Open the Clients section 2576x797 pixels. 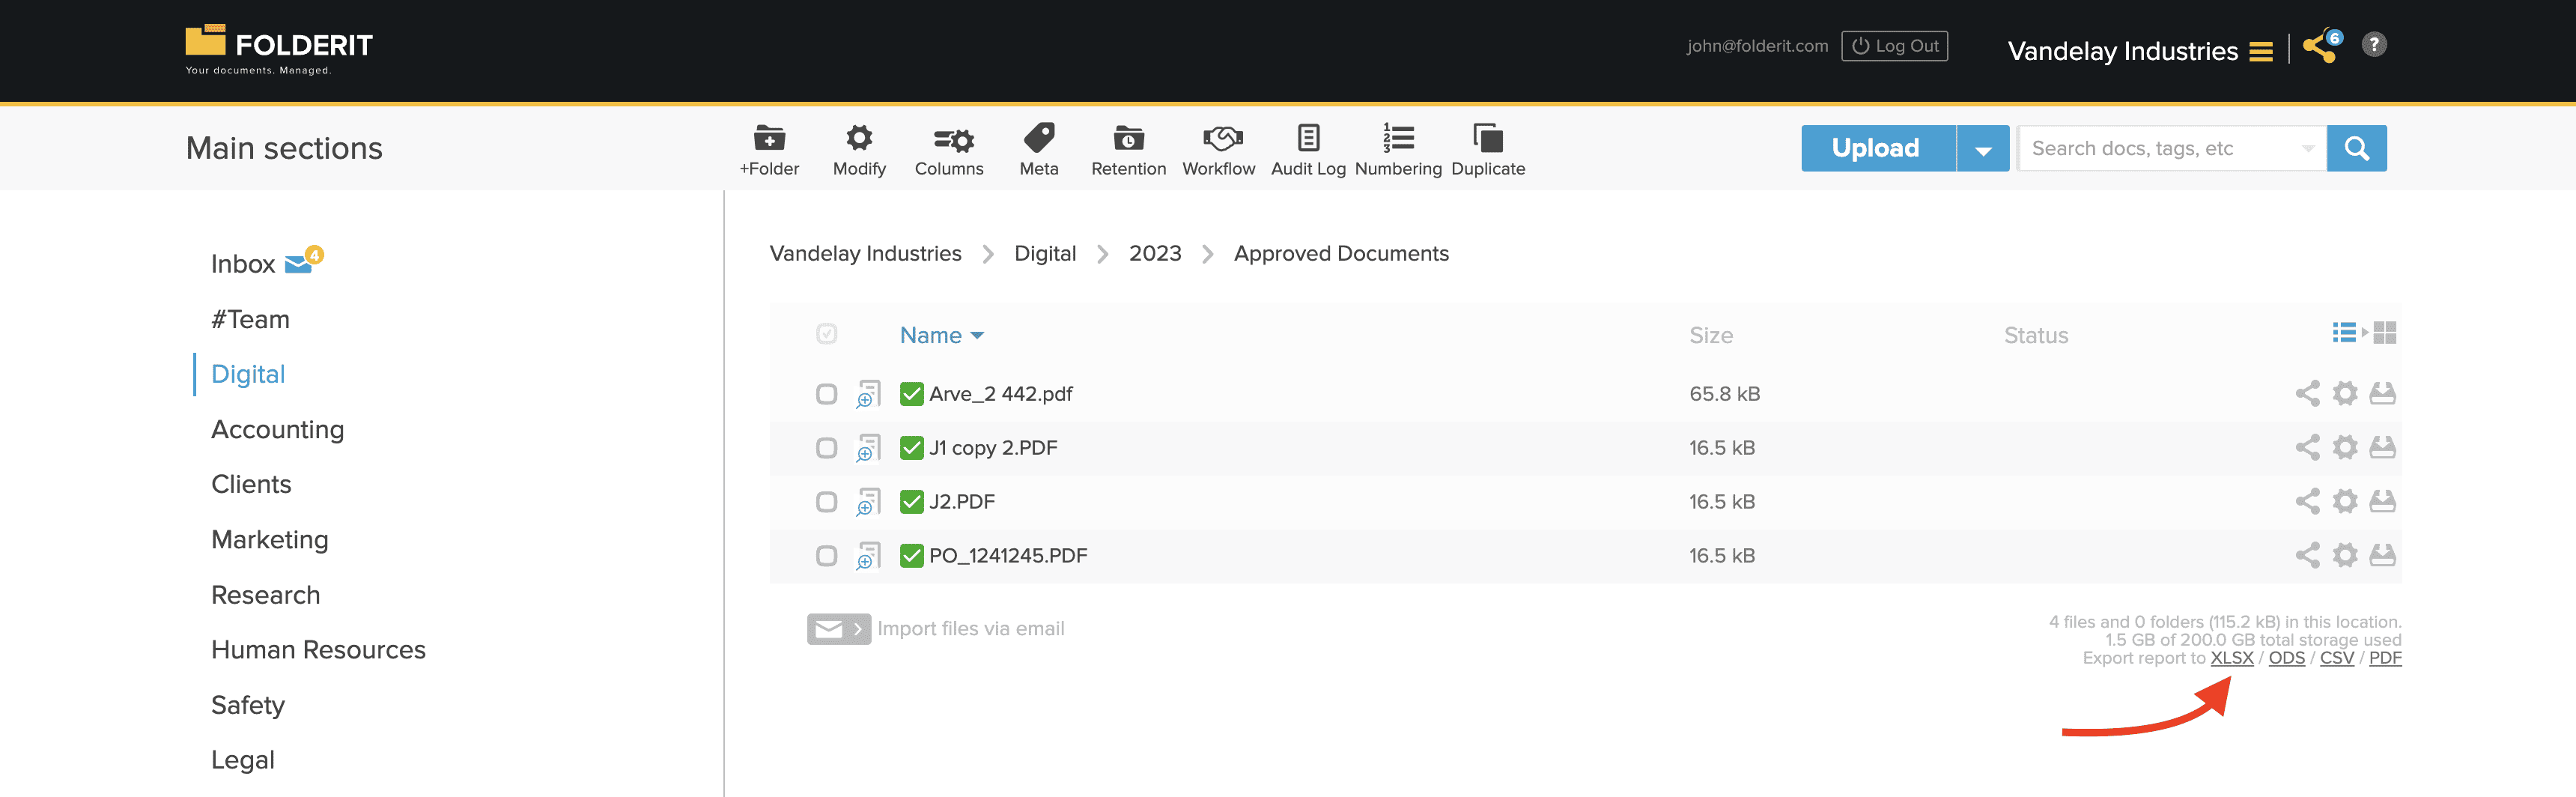point(251,485)
